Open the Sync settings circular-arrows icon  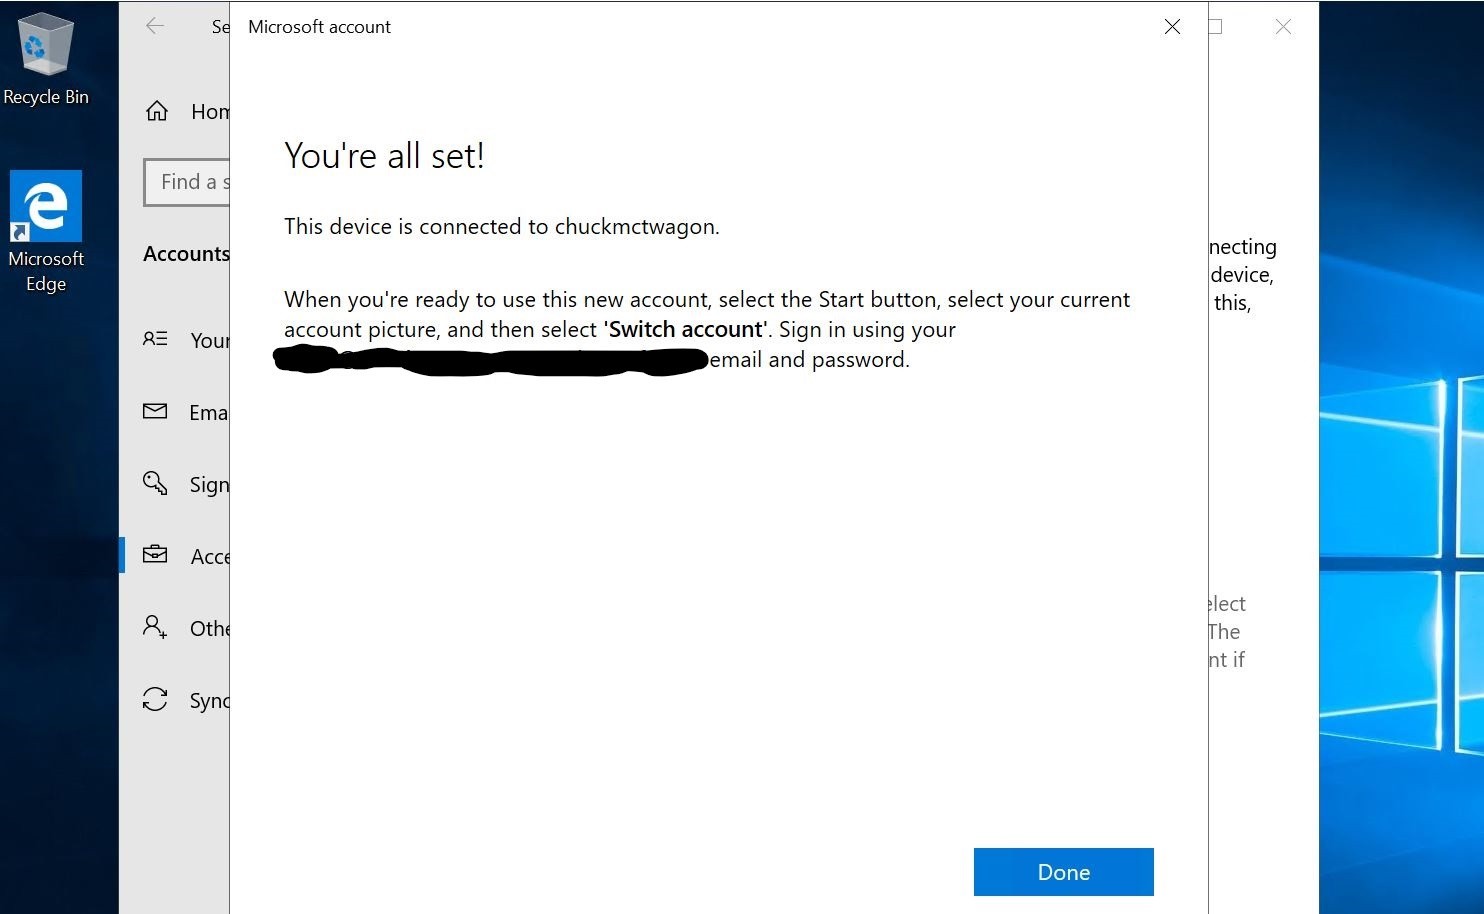click(x=155, y=699)
